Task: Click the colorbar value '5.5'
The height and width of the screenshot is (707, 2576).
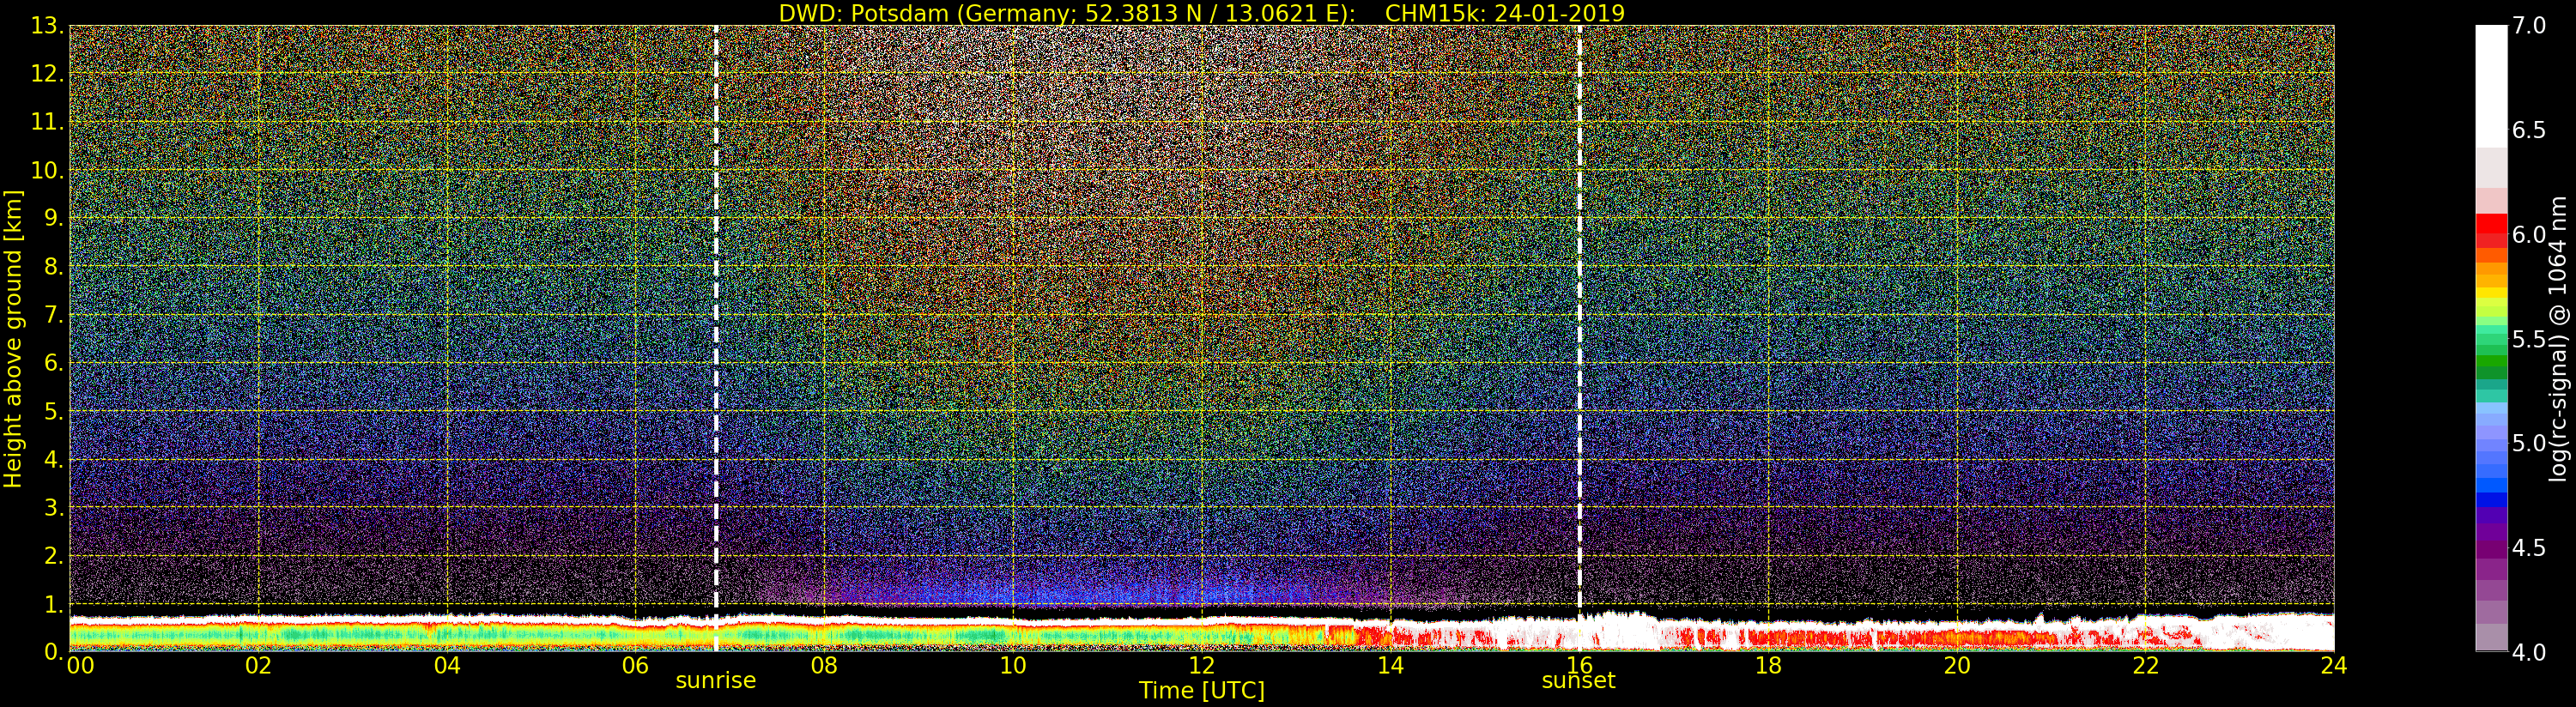Action: click(2528, 339)
